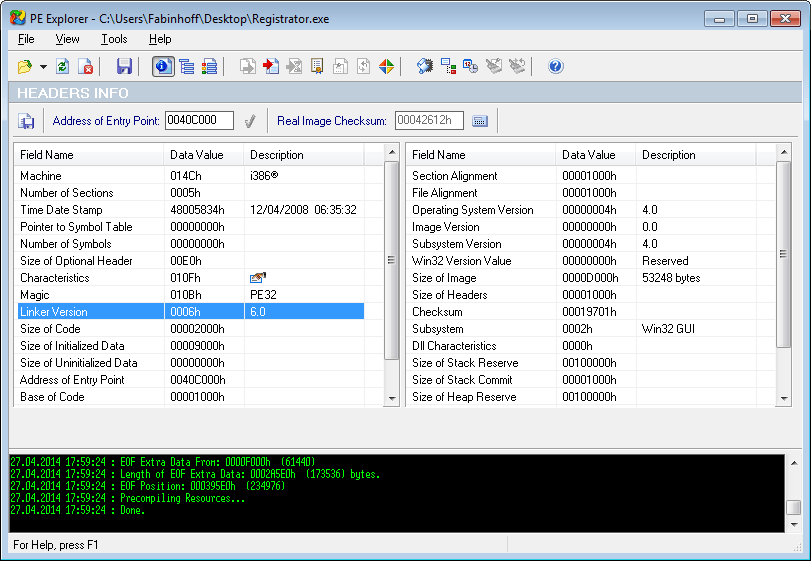Click the Open File folder icon

tap(25, 66)
